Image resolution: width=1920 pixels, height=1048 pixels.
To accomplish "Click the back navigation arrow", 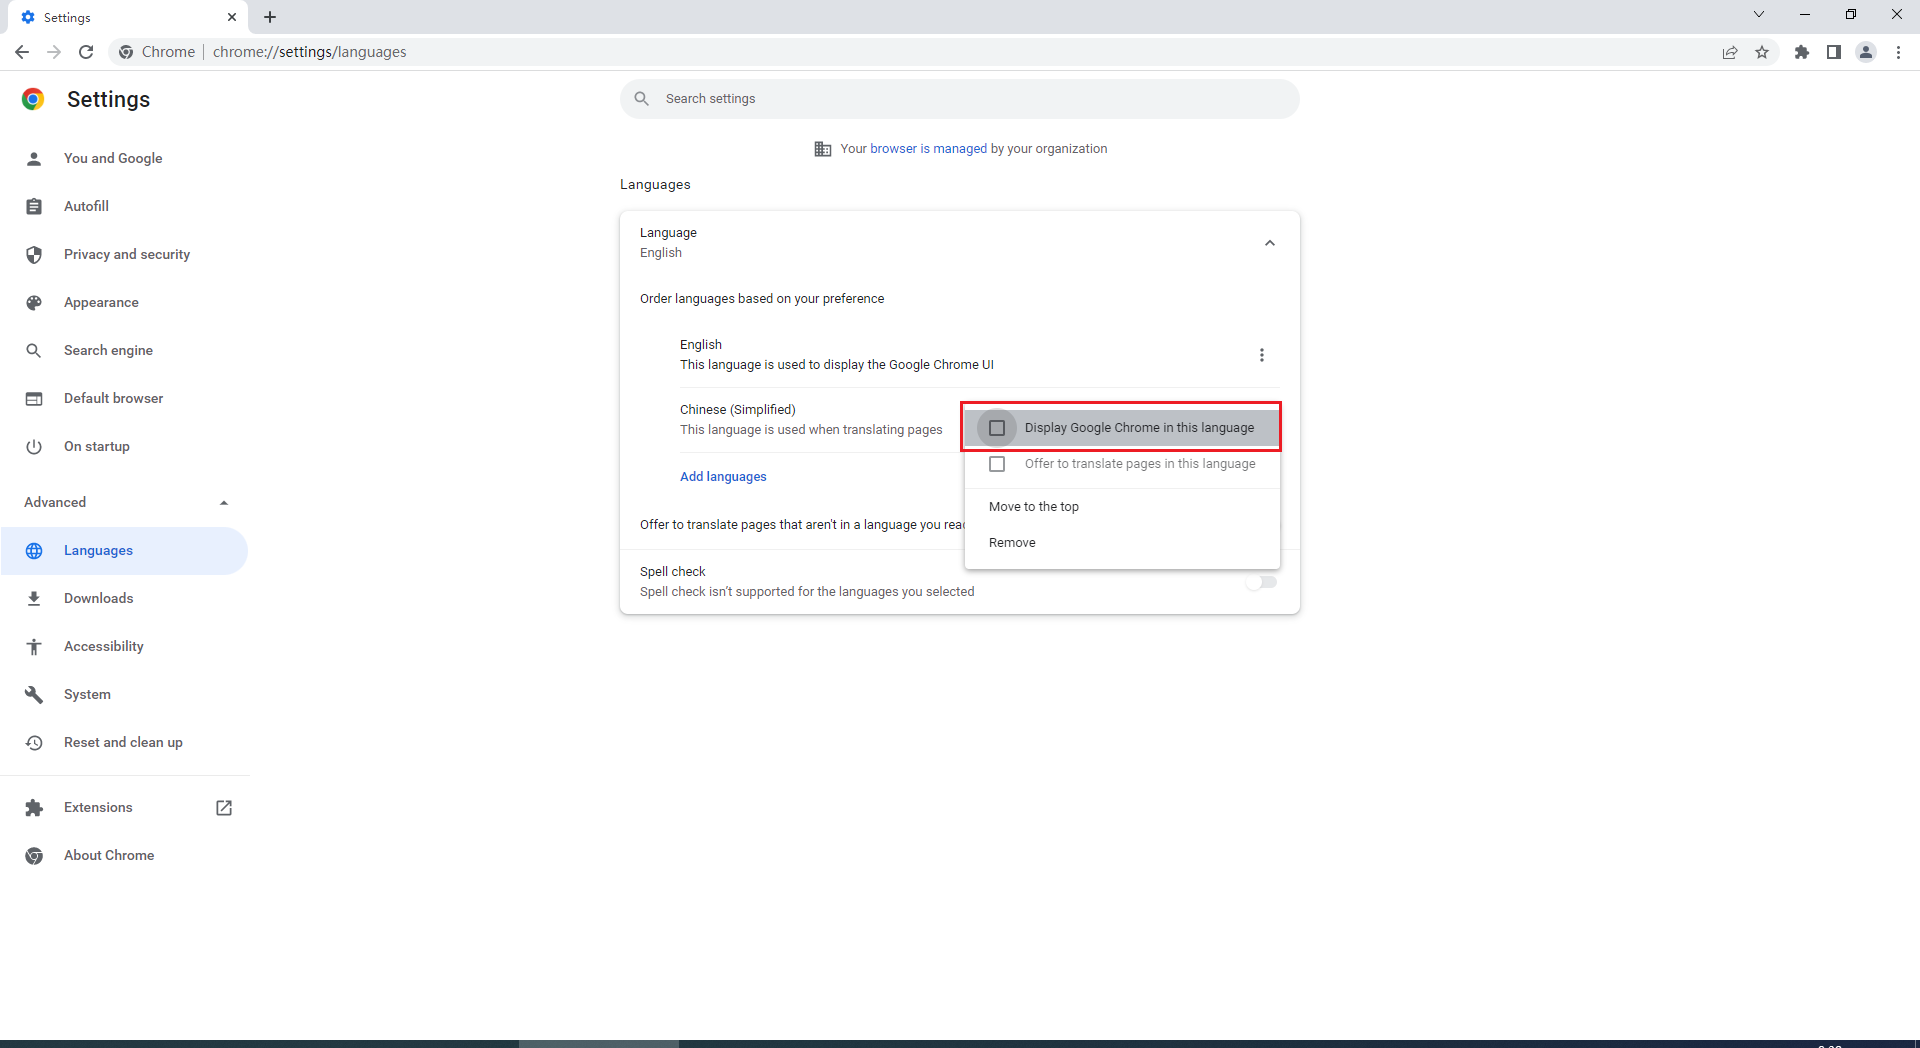I will 22,52.
